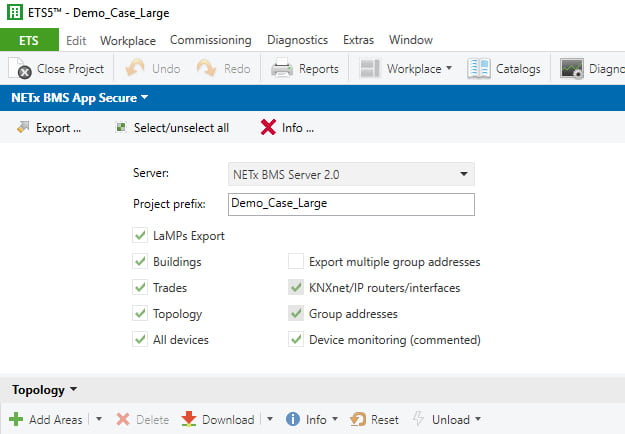Click the blue Info circle icon
The image size is (625, 434).
point(293,419)
